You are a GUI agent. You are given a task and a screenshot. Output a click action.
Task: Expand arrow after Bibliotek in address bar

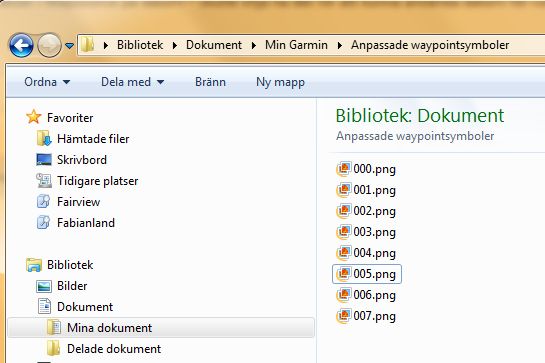tap(175, 45)
